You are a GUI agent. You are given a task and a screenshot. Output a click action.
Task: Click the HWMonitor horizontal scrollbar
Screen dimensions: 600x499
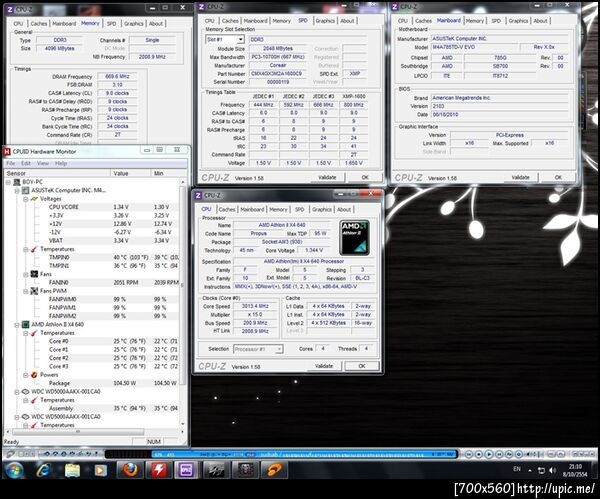tap(78, 432)
